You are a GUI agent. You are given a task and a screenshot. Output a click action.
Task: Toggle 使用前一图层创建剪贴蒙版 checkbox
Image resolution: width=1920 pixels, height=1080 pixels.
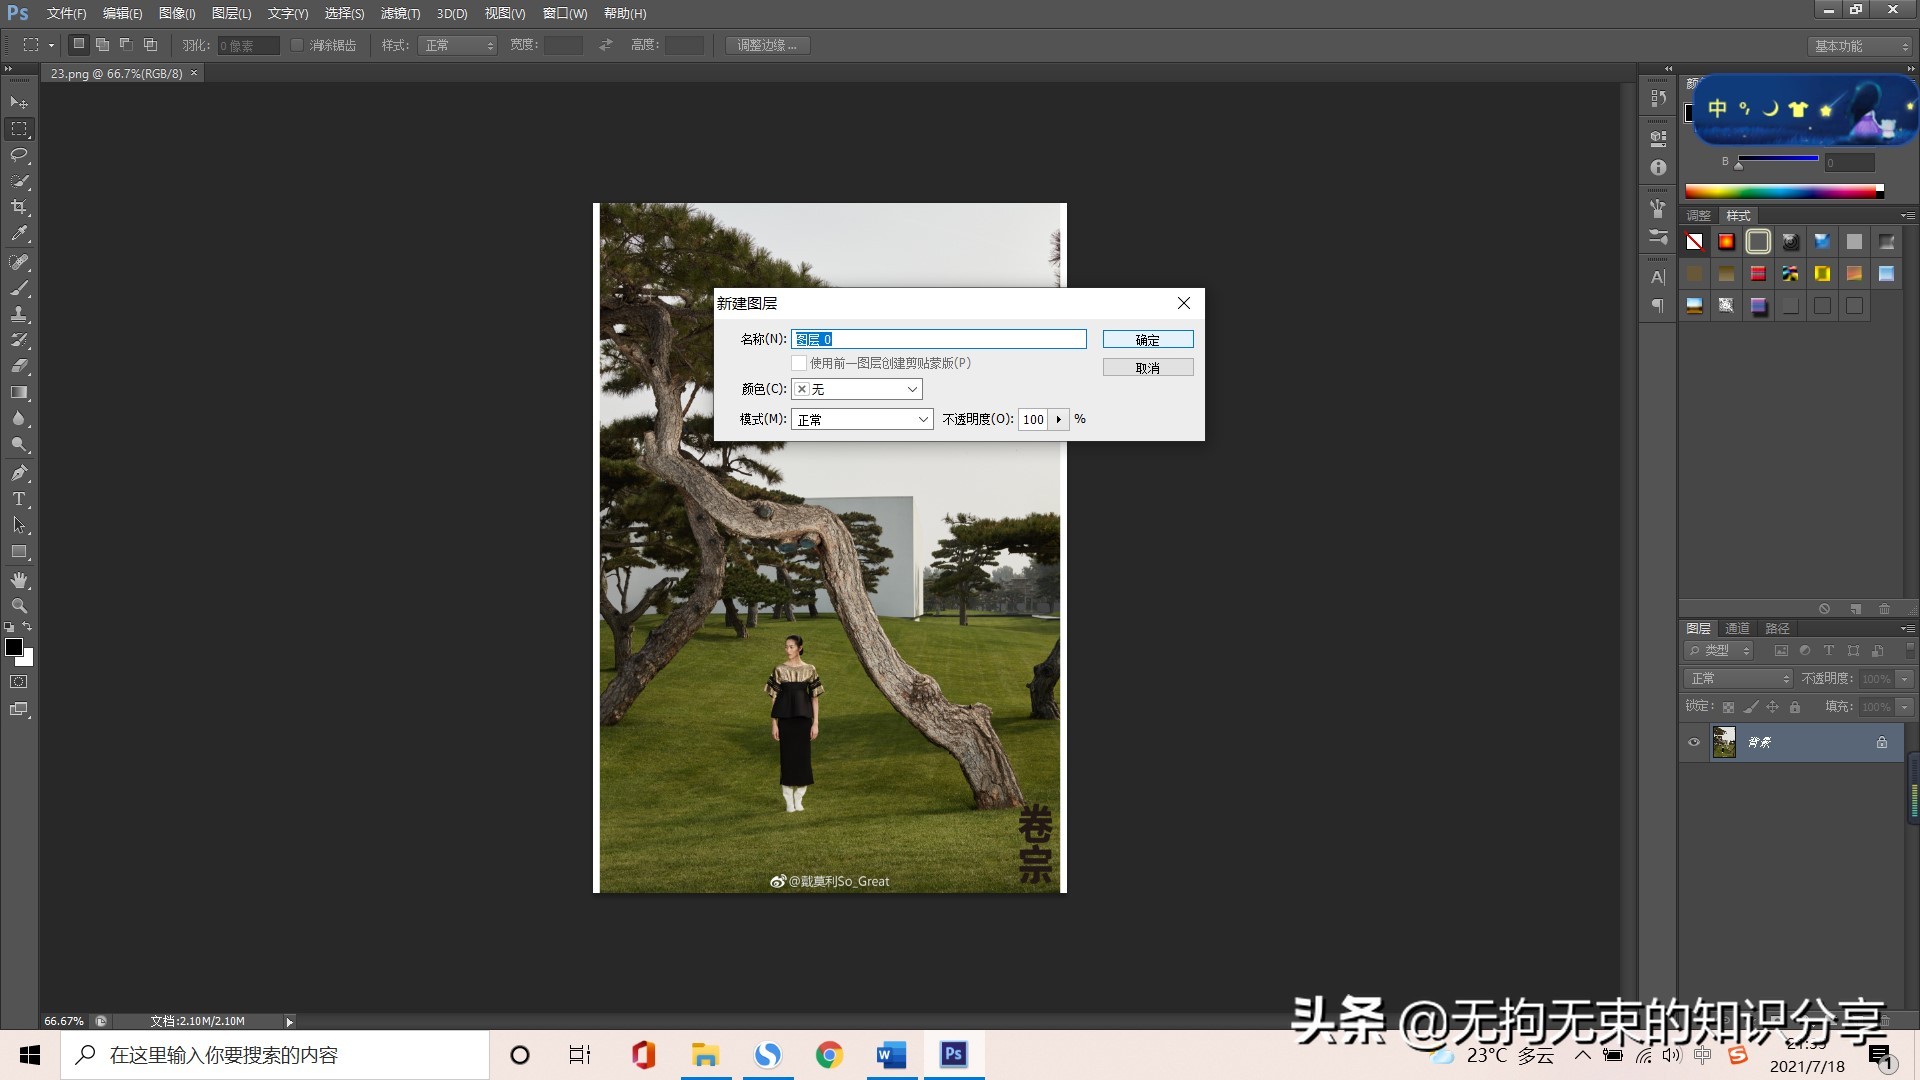(798, 363)
